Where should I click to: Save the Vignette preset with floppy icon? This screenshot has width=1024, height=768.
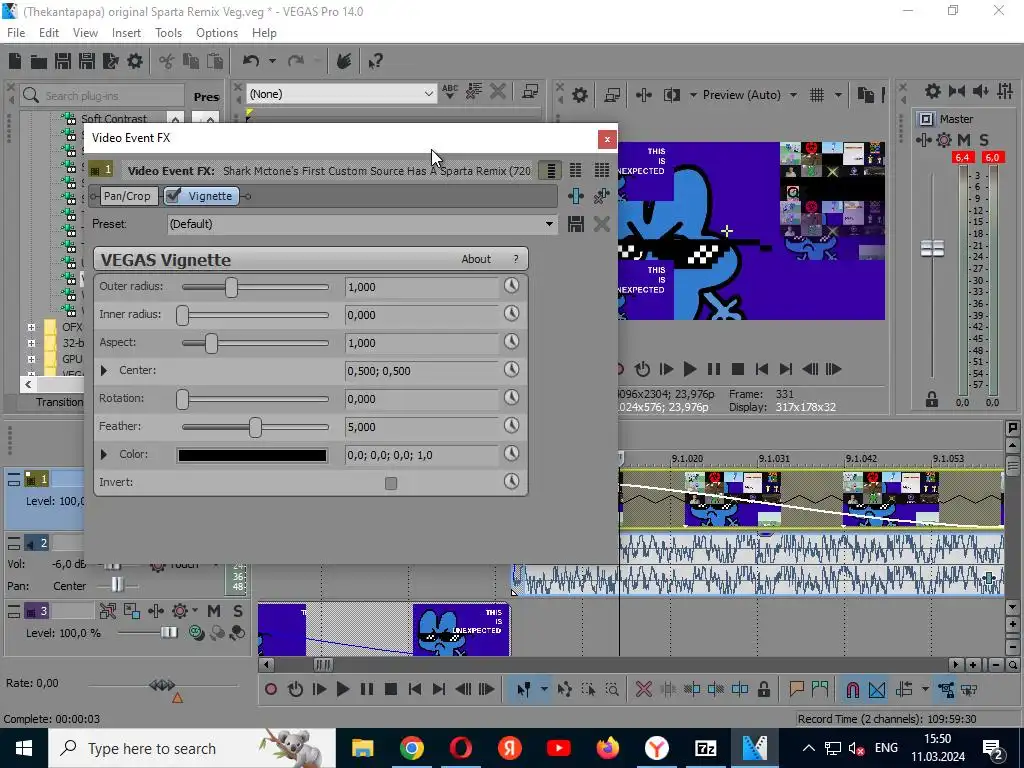575,224
